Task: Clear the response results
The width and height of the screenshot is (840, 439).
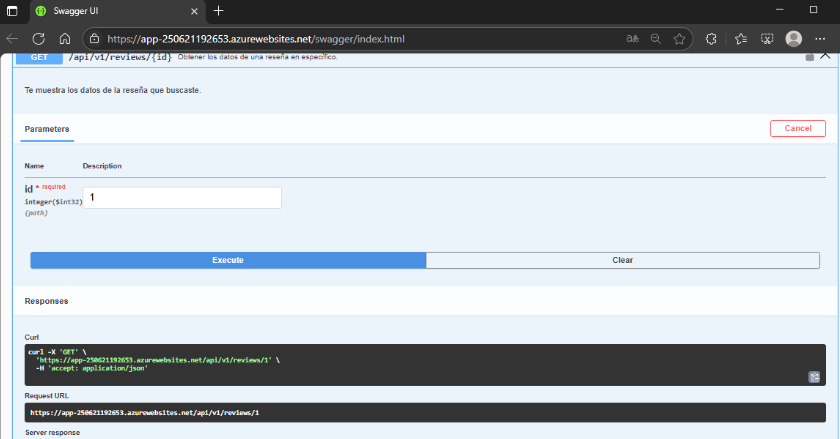Action: coord(622,260)
